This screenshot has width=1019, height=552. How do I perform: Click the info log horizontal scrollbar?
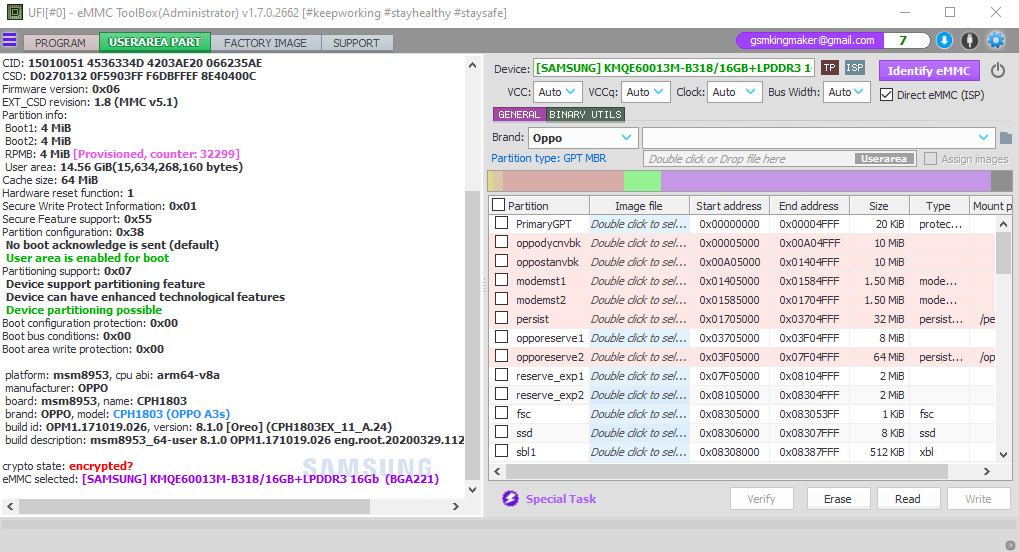pos(195,506)
